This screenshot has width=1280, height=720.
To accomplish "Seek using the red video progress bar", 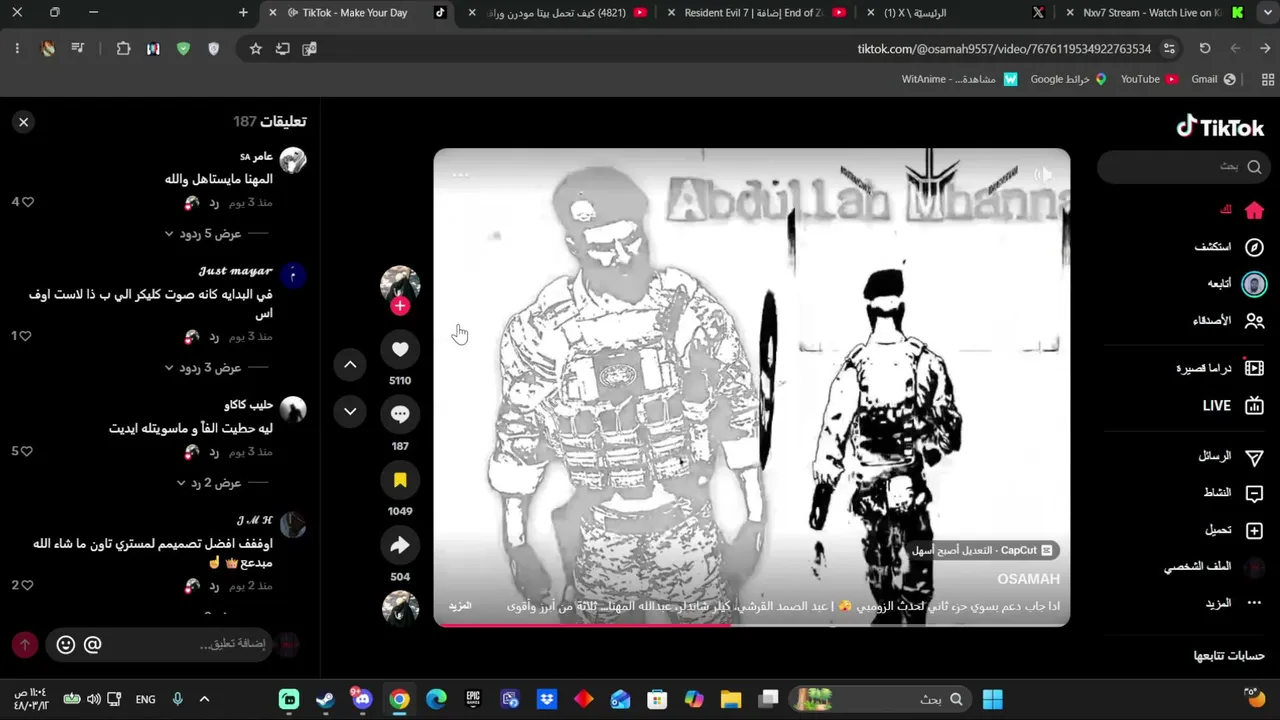I will [x=752, y=625].
